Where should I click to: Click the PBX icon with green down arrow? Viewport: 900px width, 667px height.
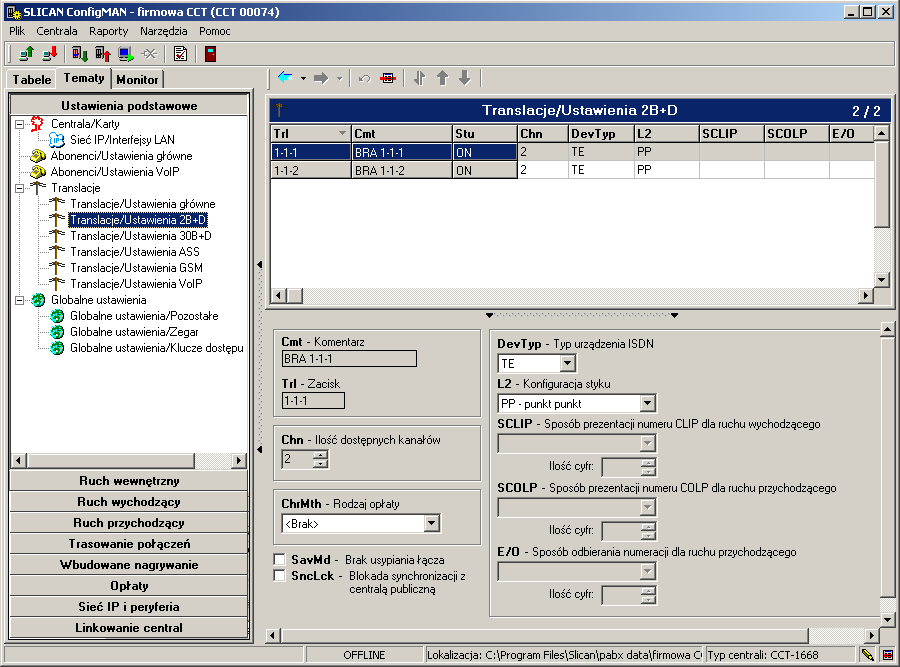coord(80,54)
